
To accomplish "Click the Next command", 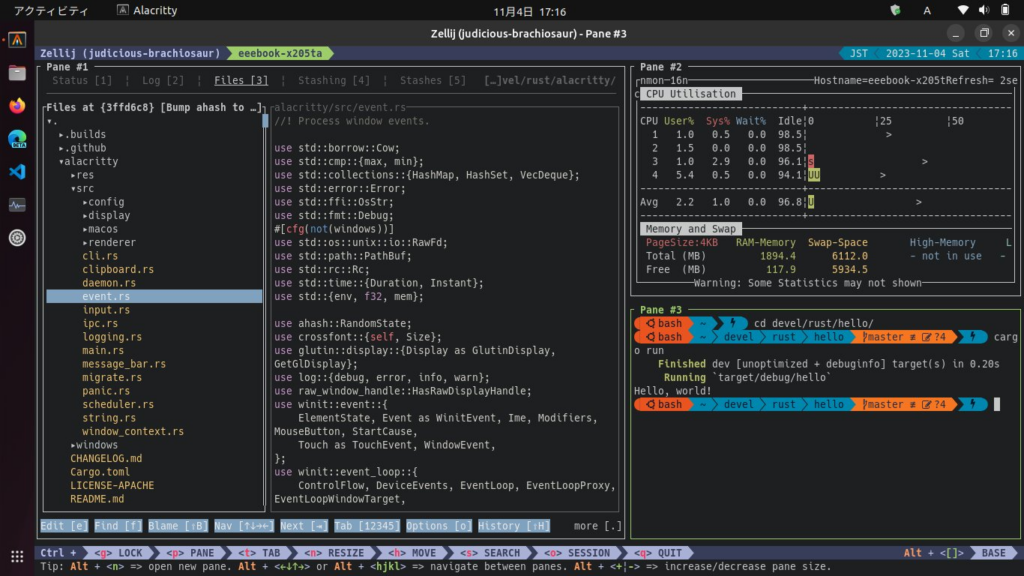I will coord(304,526).
